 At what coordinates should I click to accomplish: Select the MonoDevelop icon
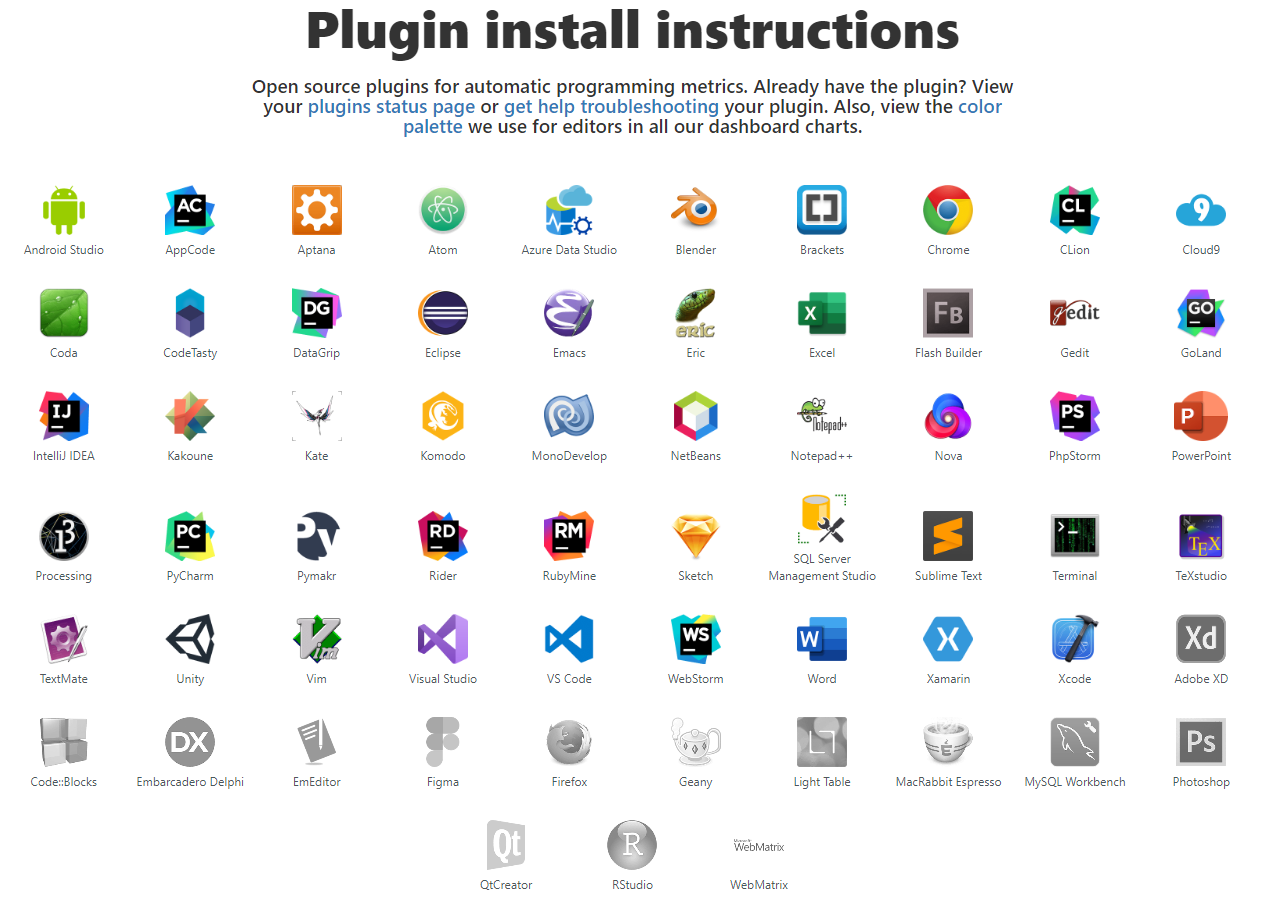click(569, 416)
